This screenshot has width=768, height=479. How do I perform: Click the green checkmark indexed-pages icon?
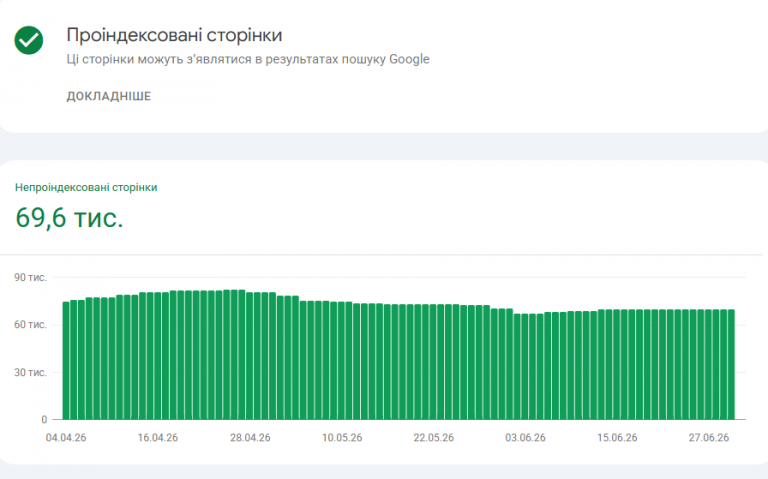tap(28, 40)
